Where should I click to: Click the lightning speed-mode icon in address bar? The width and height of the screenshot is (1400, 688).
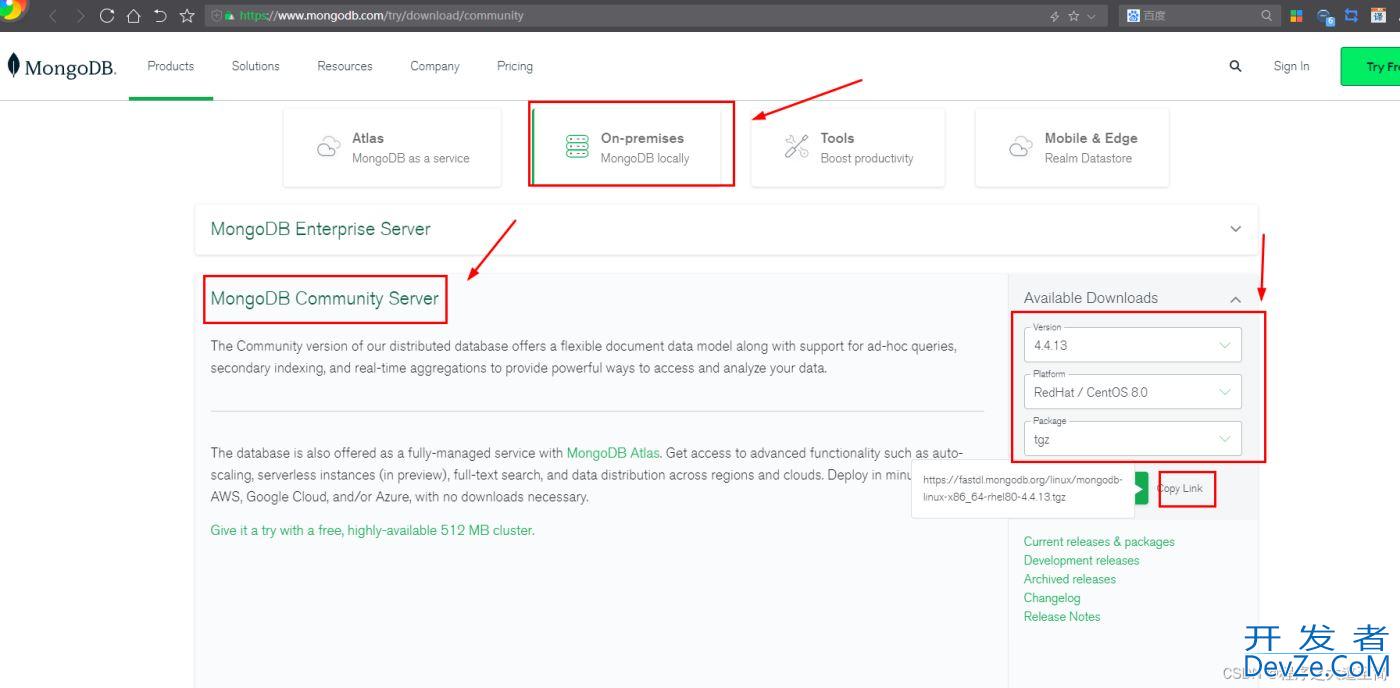tap(1055, 16)
